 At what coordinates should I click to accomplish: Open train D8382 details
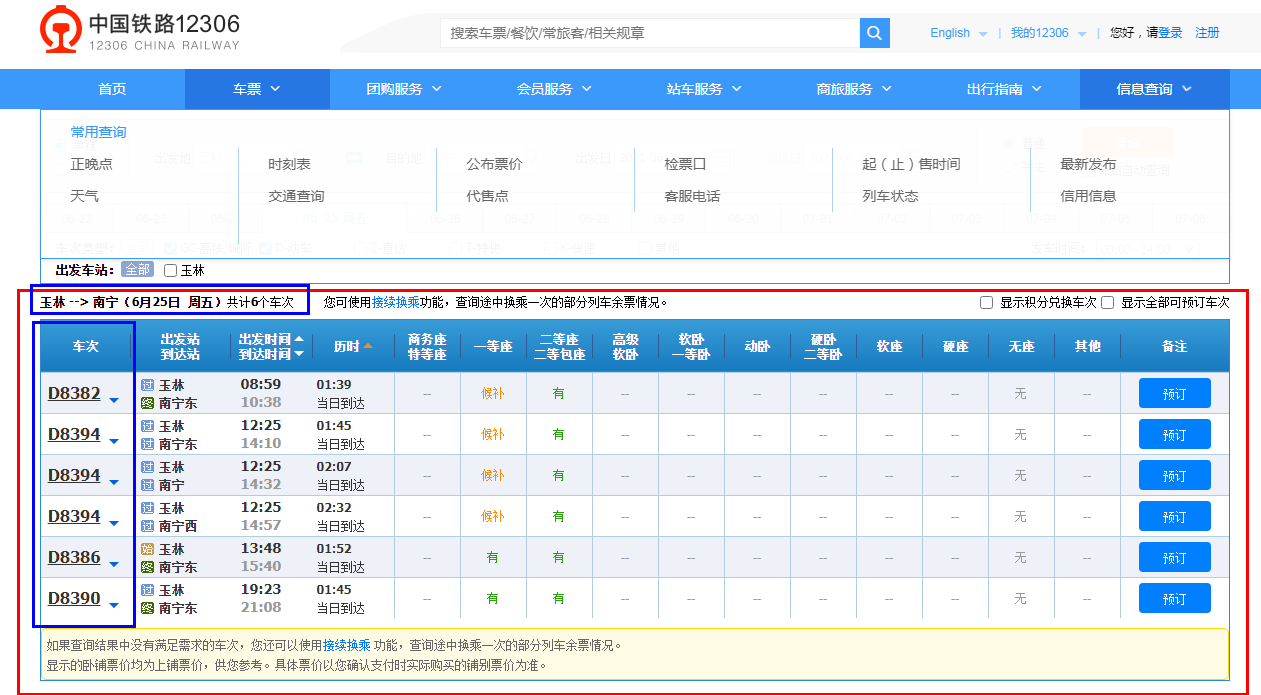tap(74, 393)
